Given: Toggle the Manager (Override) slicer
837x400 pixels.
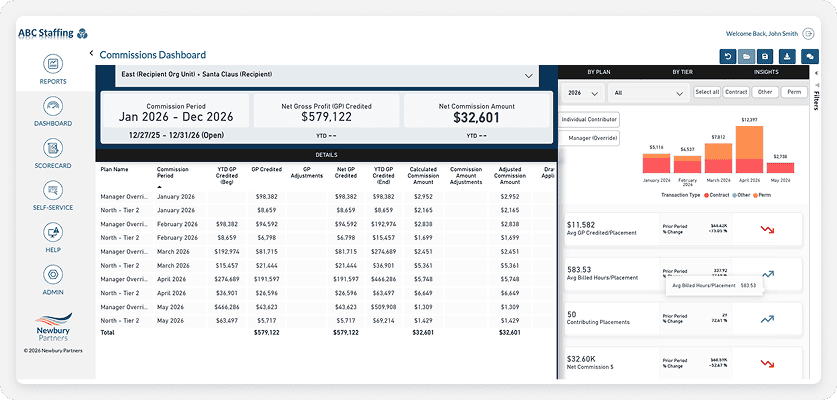Looking at the screenshot, I should point(591,138).
